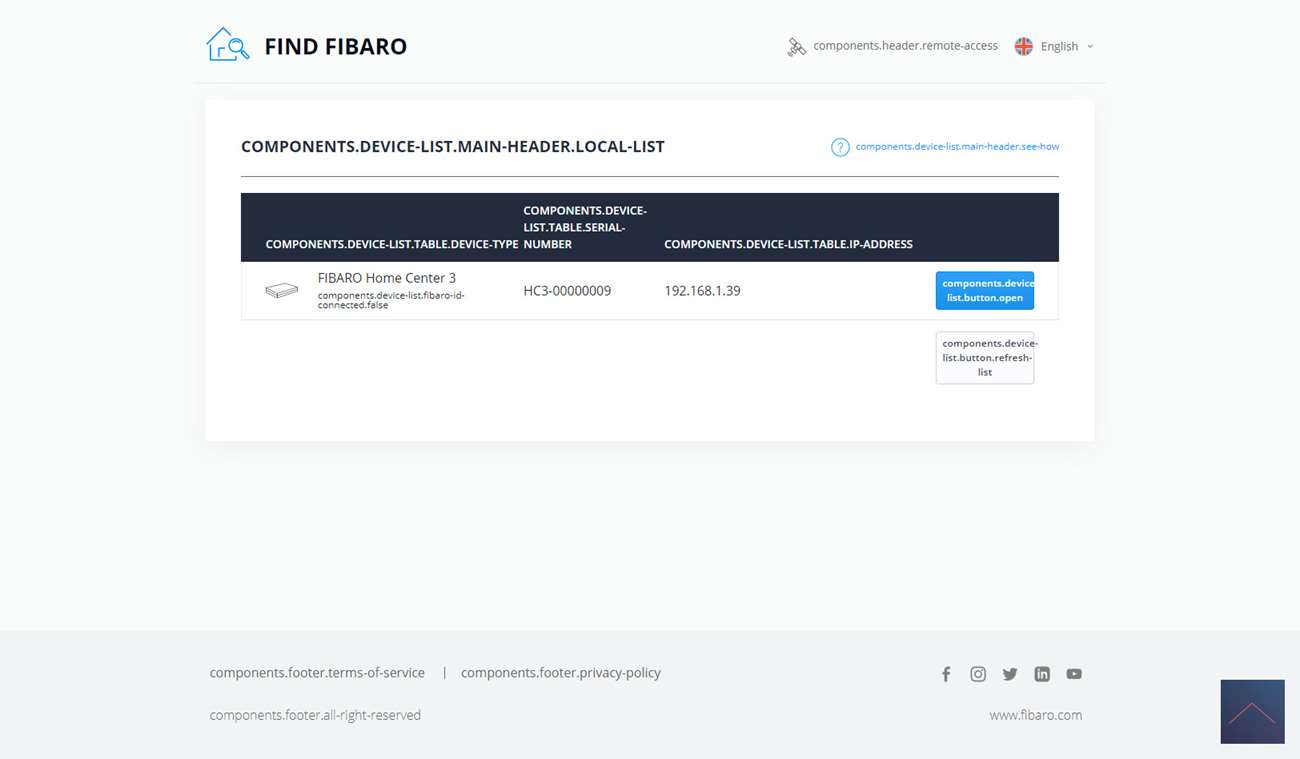Click the remote access satellite icon

[x=796, y=47]
